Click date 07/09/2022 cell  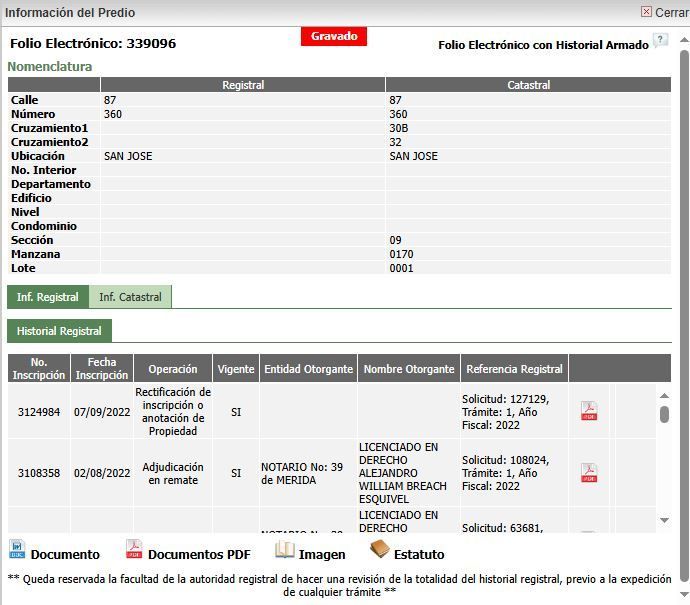click(x=102, y=412)
